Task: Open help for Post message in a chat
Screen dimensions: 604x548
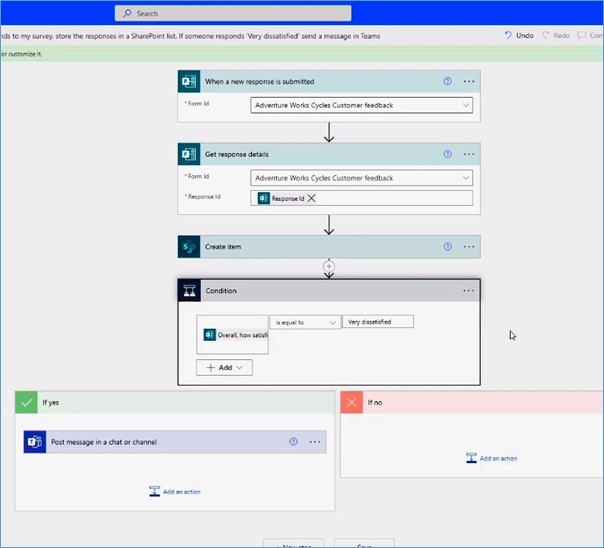Action: pyautogui.click(x=293, y=442)
